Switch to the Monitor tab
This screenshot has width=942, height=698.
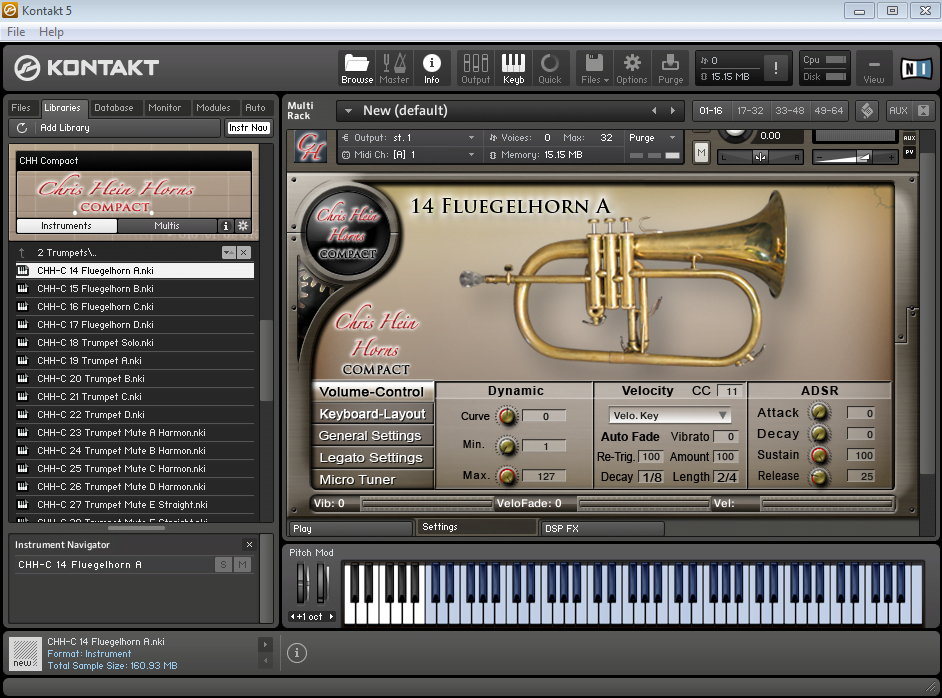coord(165,108)
